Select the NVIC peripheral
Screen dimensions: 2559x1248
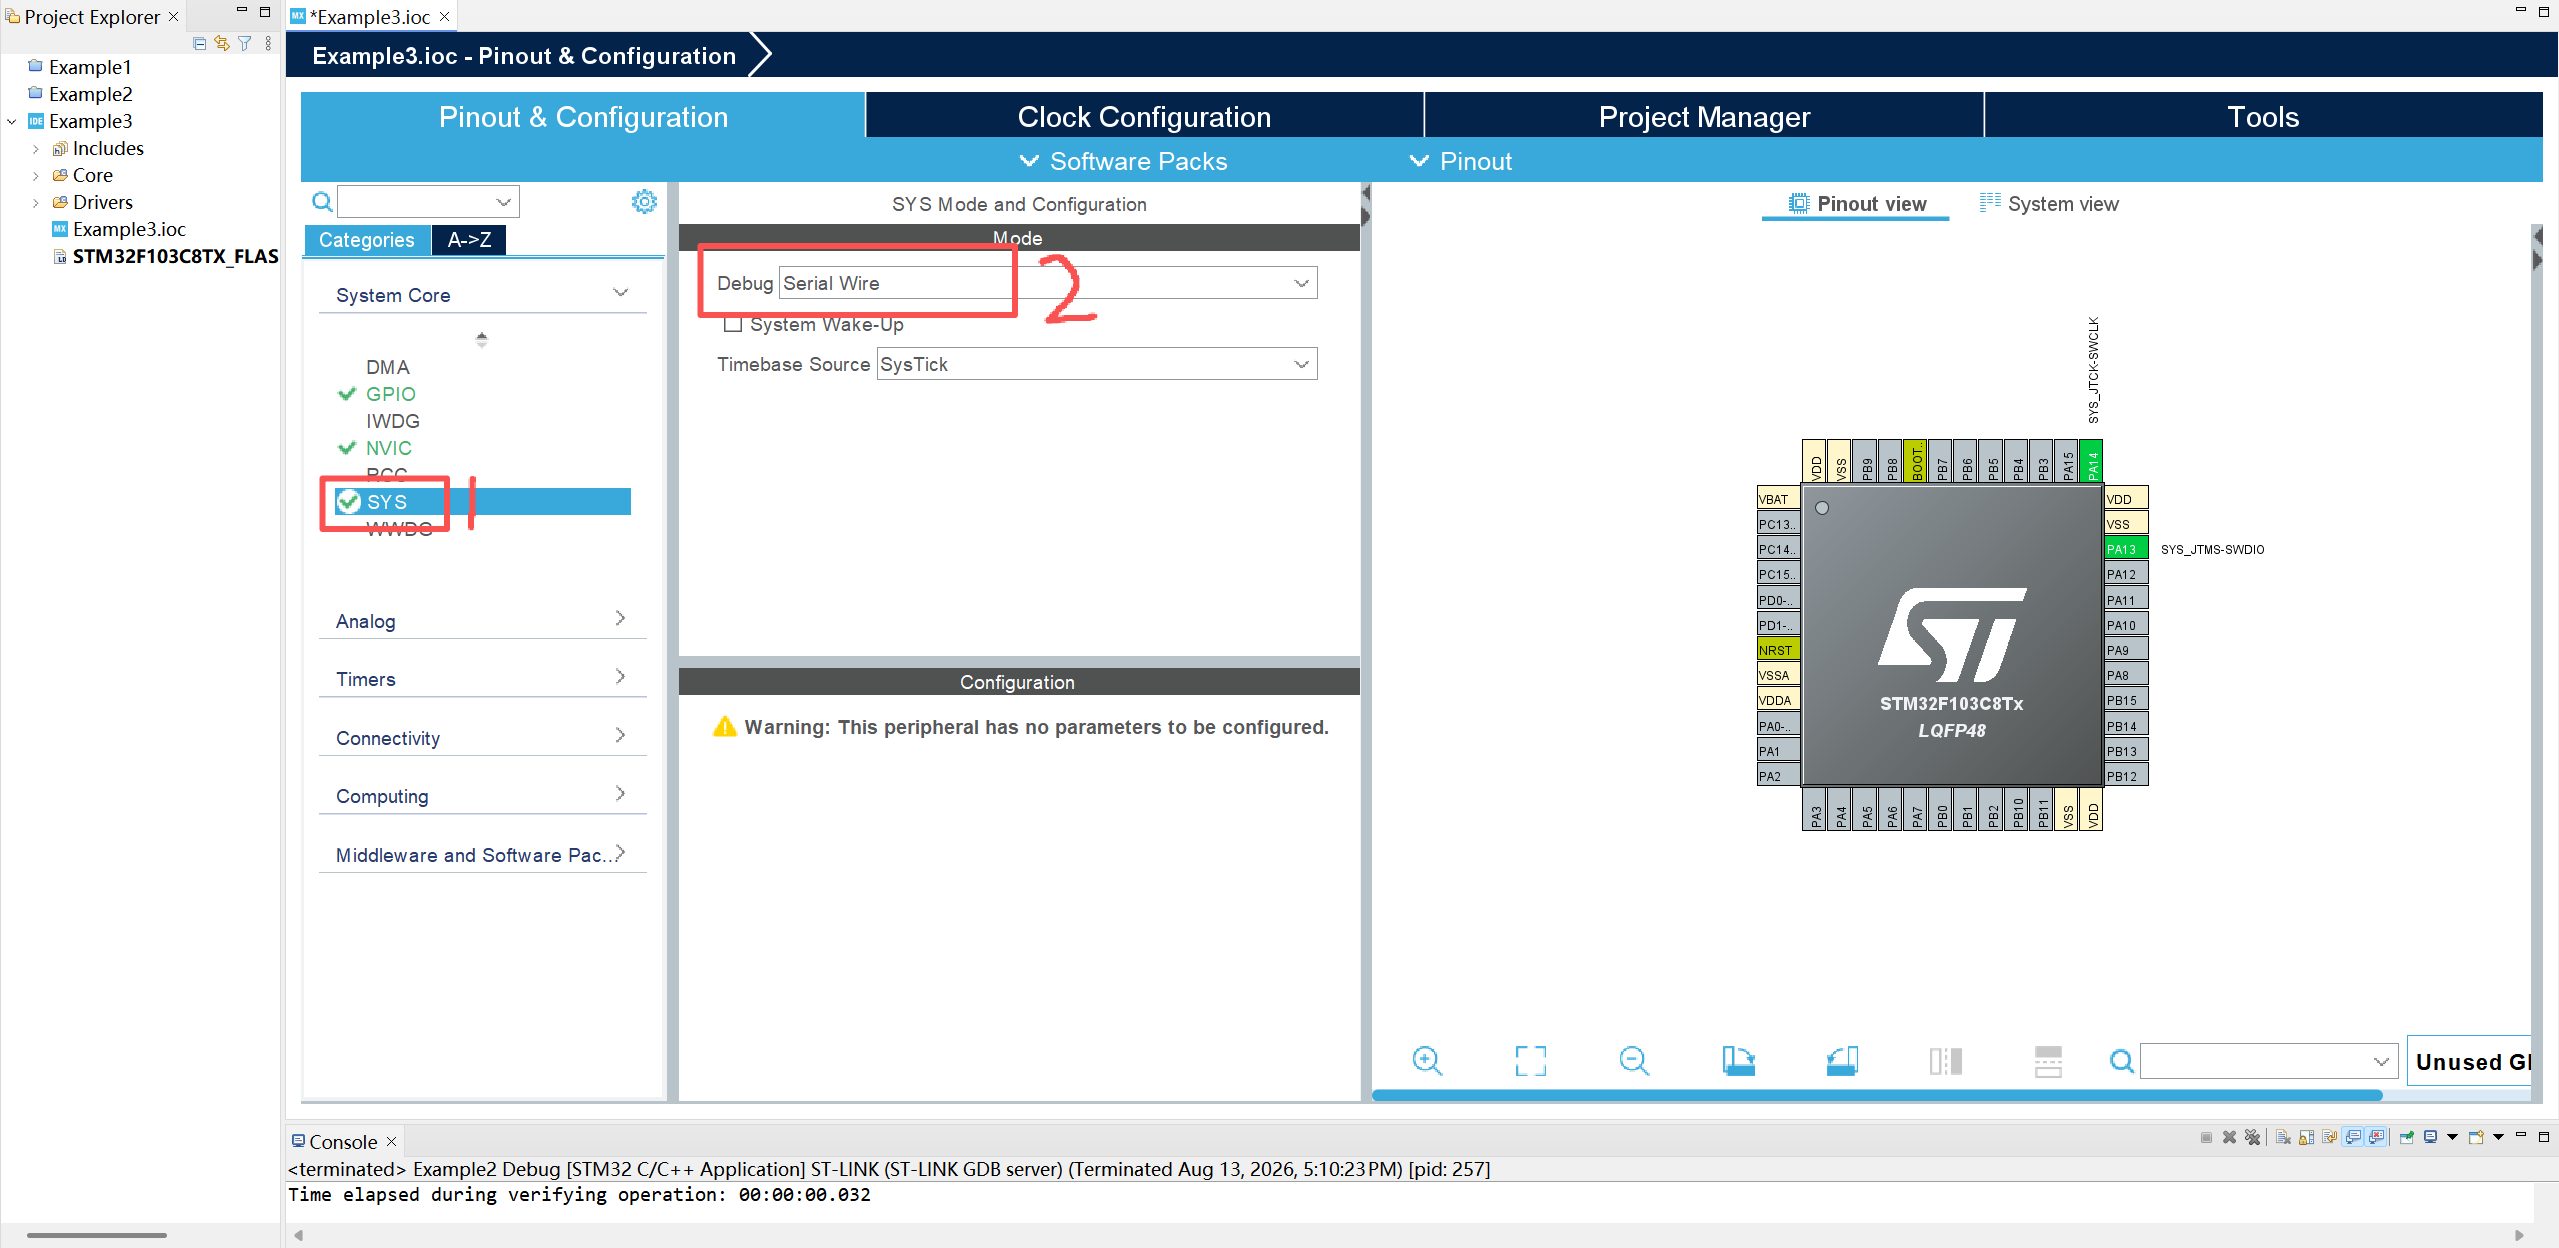click(x=388, y=448)
